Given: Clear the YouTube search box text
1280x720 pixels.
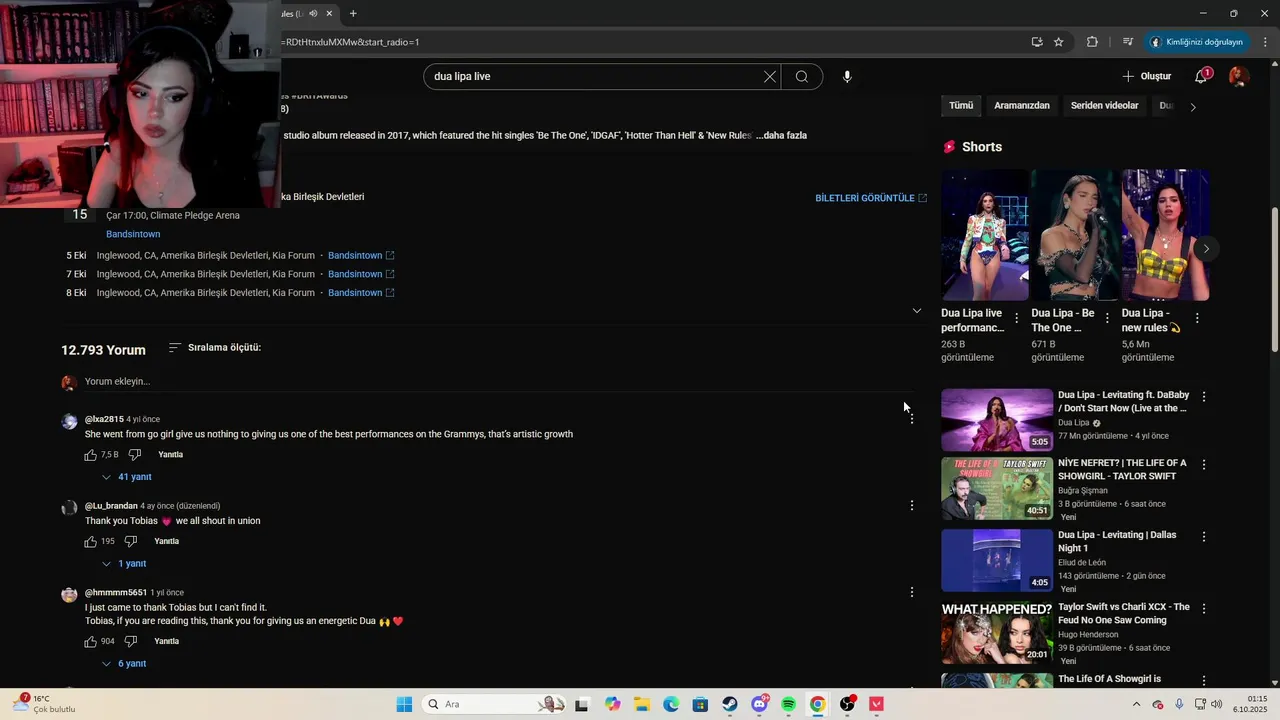Looking at the screenshot, I should tap(770, 77).
